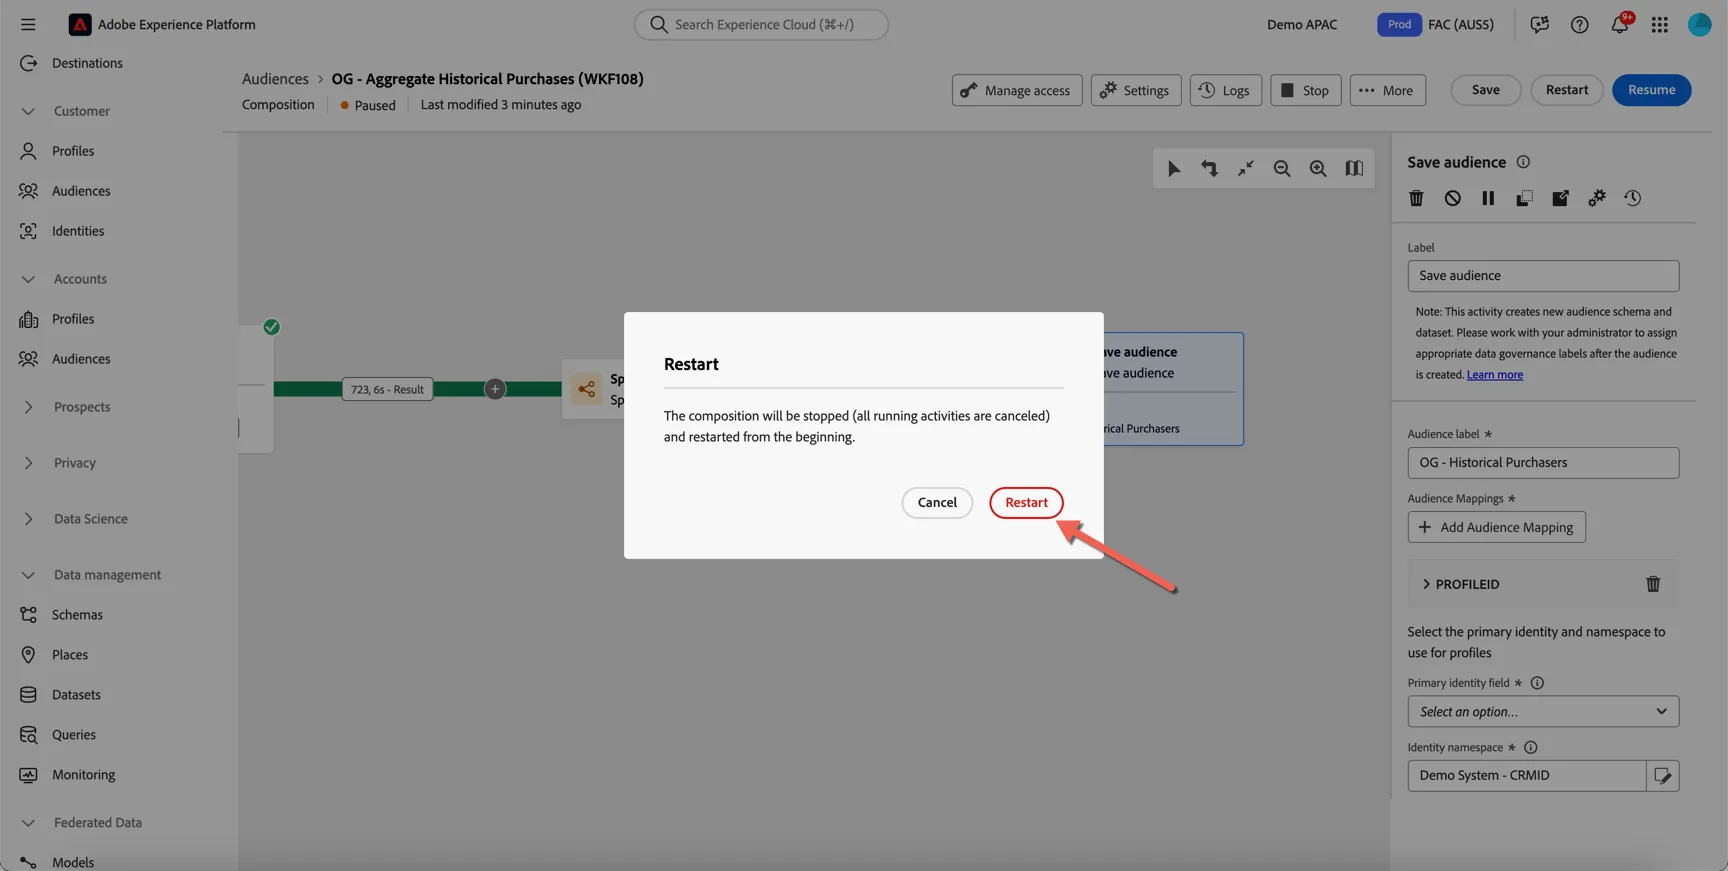This screenshot has height=871, width=1728.
Task: Confirm Restart in the dialog
Action: (x=1026, y=502)
